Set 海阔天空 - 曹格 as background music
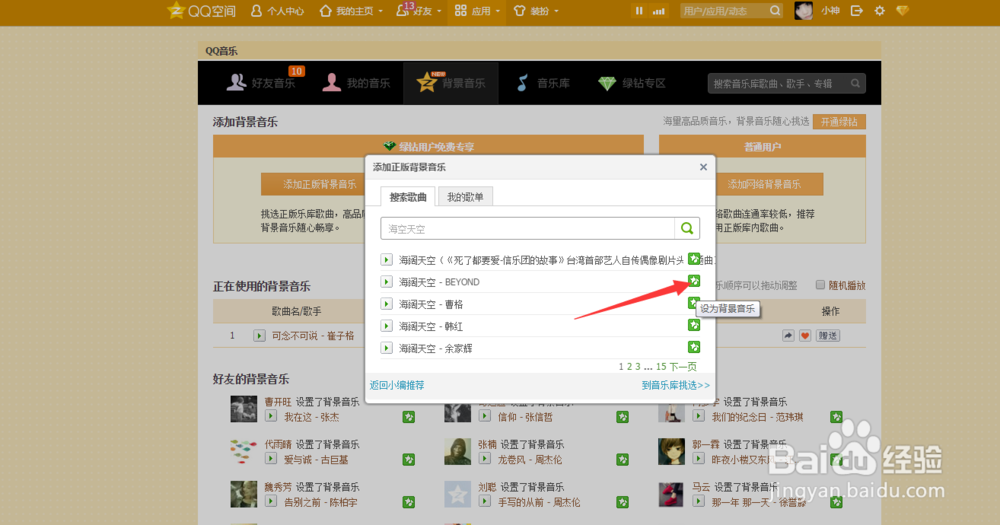 pyautogui.click(x=694, y=303)
